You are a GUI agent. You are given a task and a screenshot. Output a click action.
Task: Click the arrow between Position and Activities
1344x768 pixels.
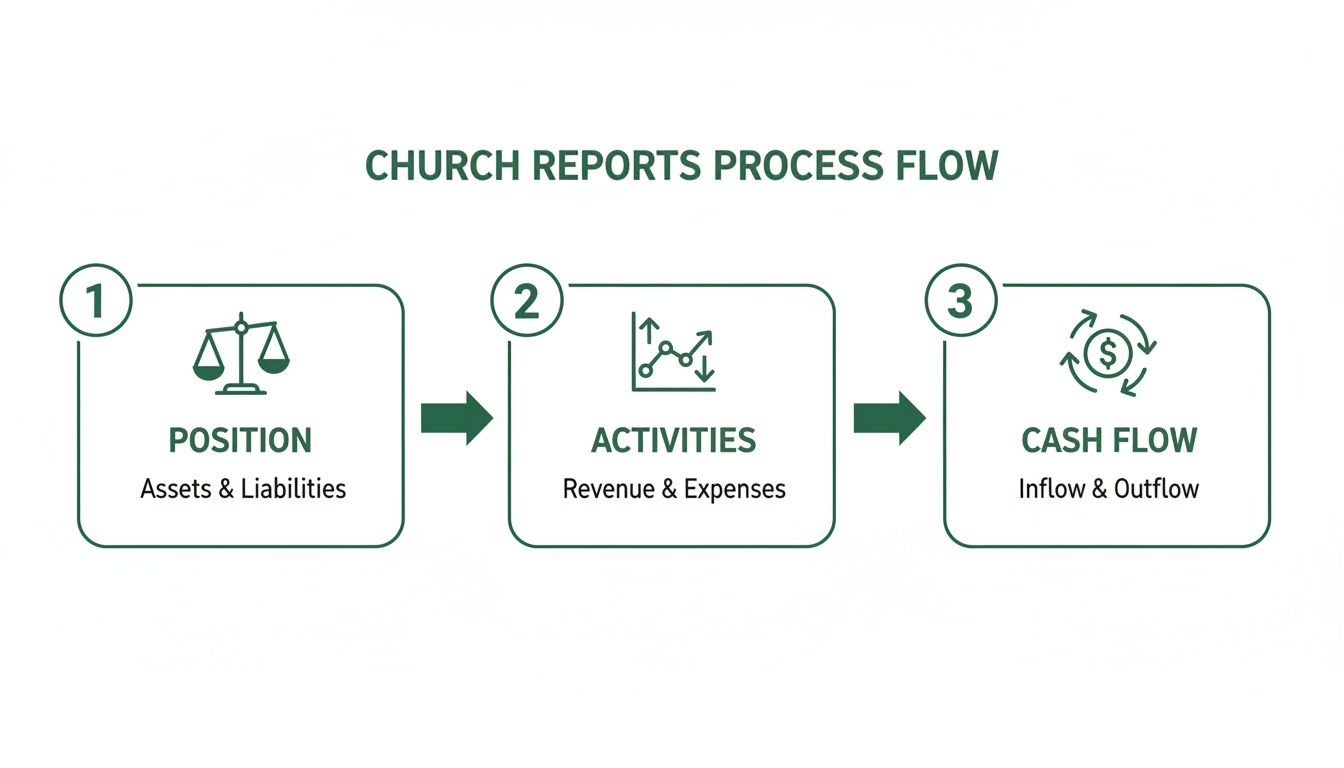[x=456, y=416]
